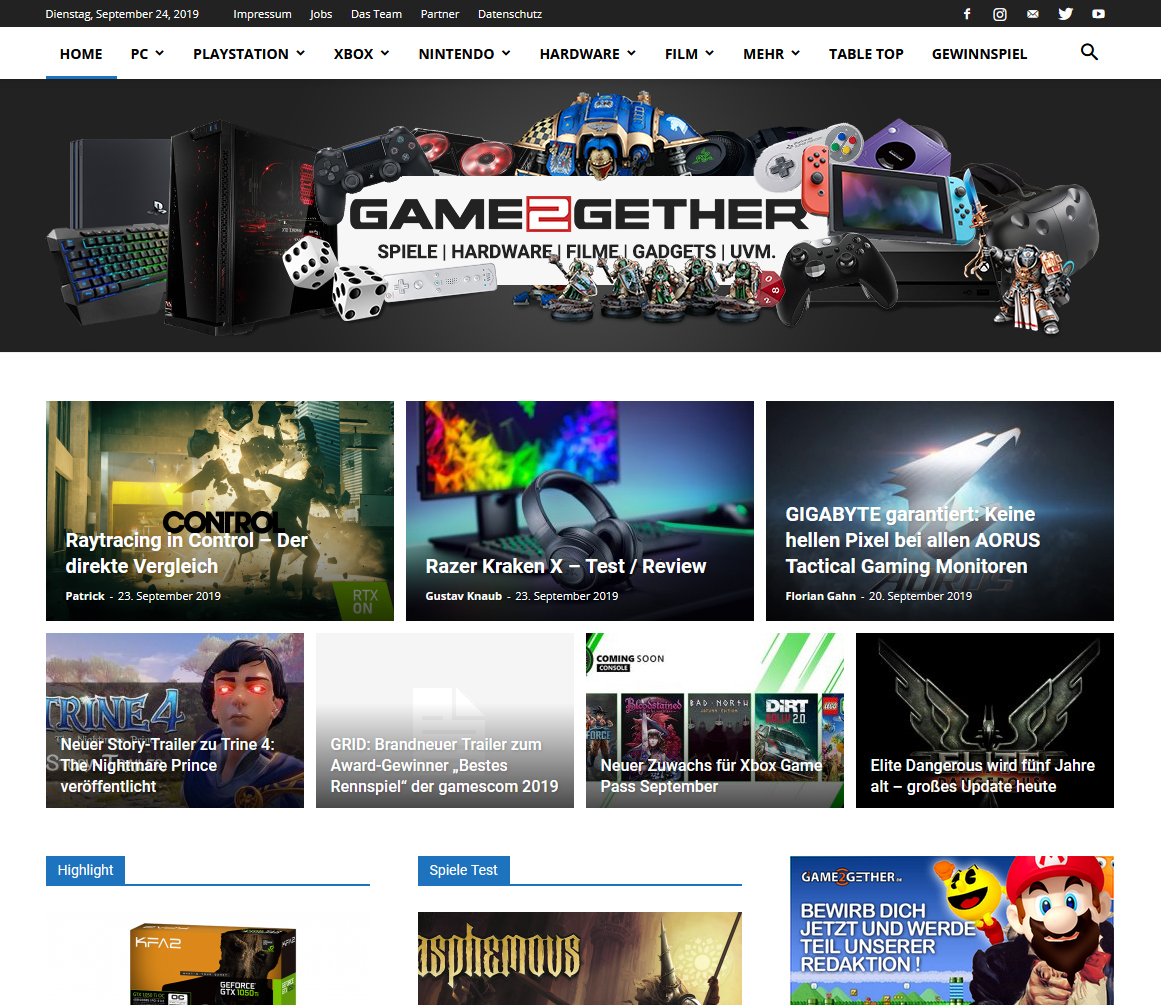Open the Elite Dangerous update article
The width and height of the screenshot is (1161, 1005).
click(985, 721)
